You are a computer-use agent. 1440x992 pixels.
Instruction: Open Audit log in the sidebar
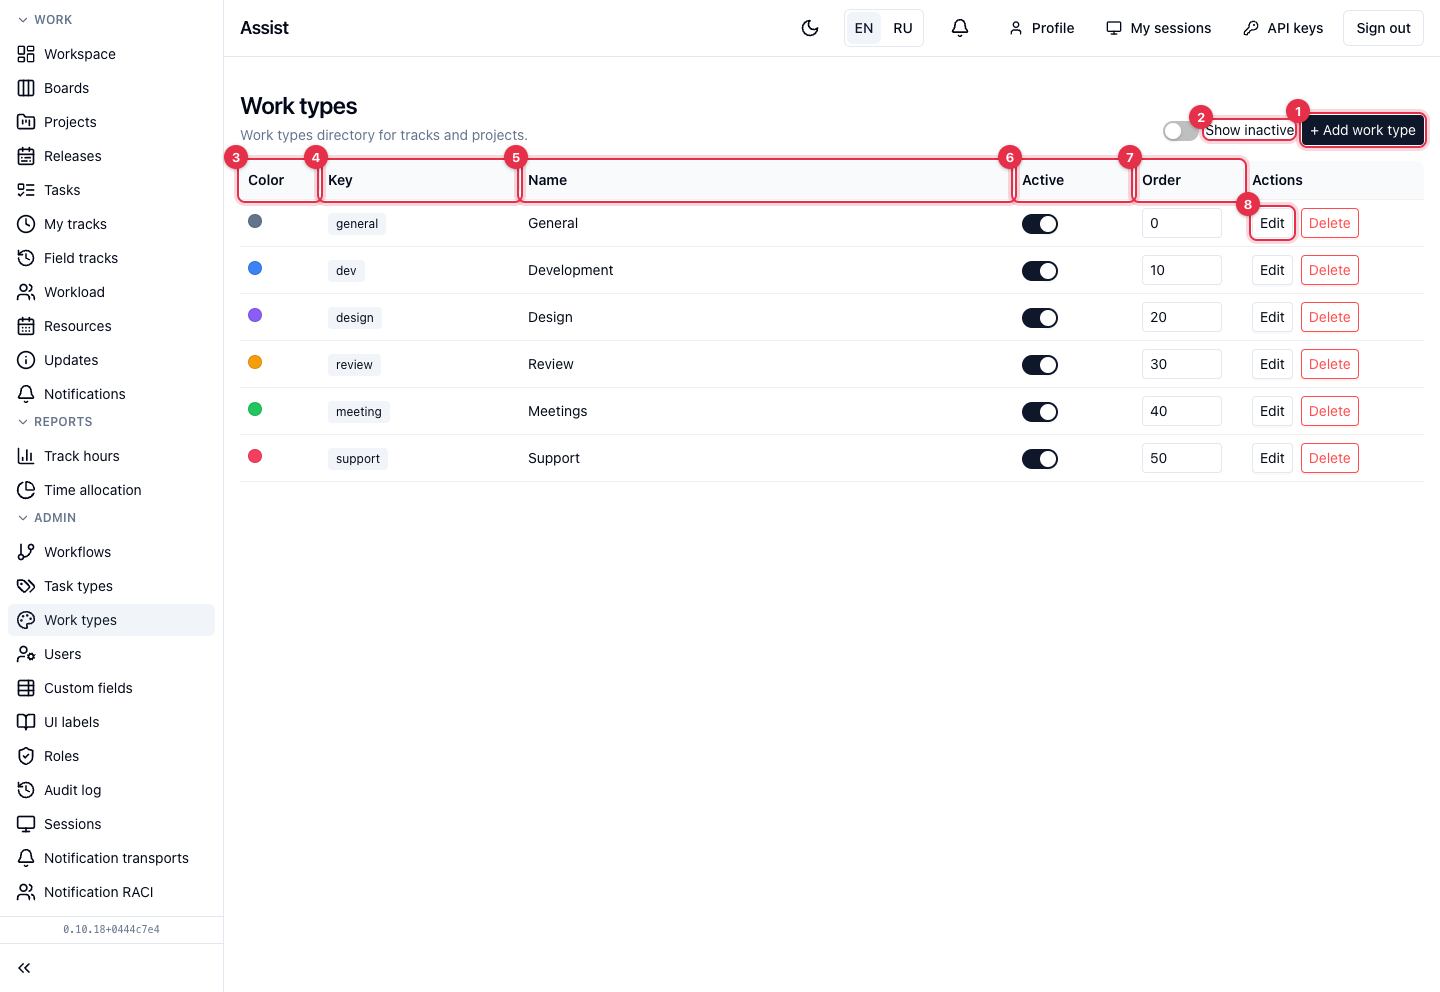click(x=111, y=790)
